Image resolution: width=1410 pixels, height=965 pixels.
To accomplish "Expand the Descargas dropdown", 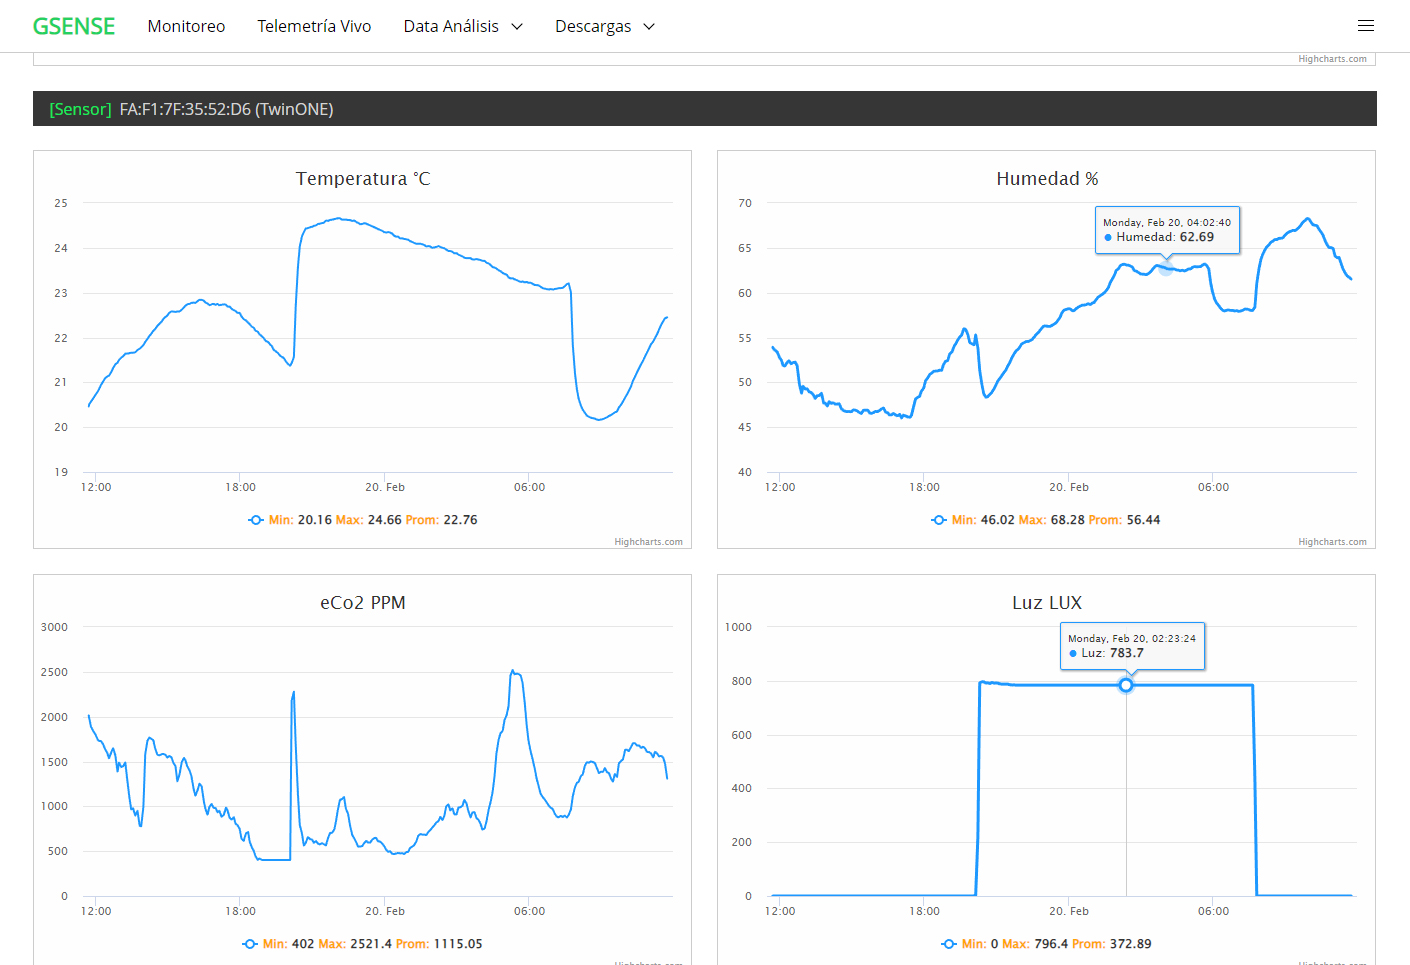I will click(604, 26).
